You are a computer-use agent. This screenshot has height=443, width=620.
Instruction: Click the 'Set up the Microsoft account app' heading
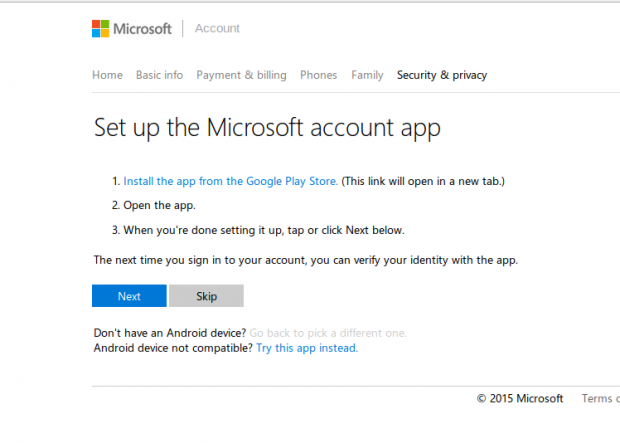point(266,128)
